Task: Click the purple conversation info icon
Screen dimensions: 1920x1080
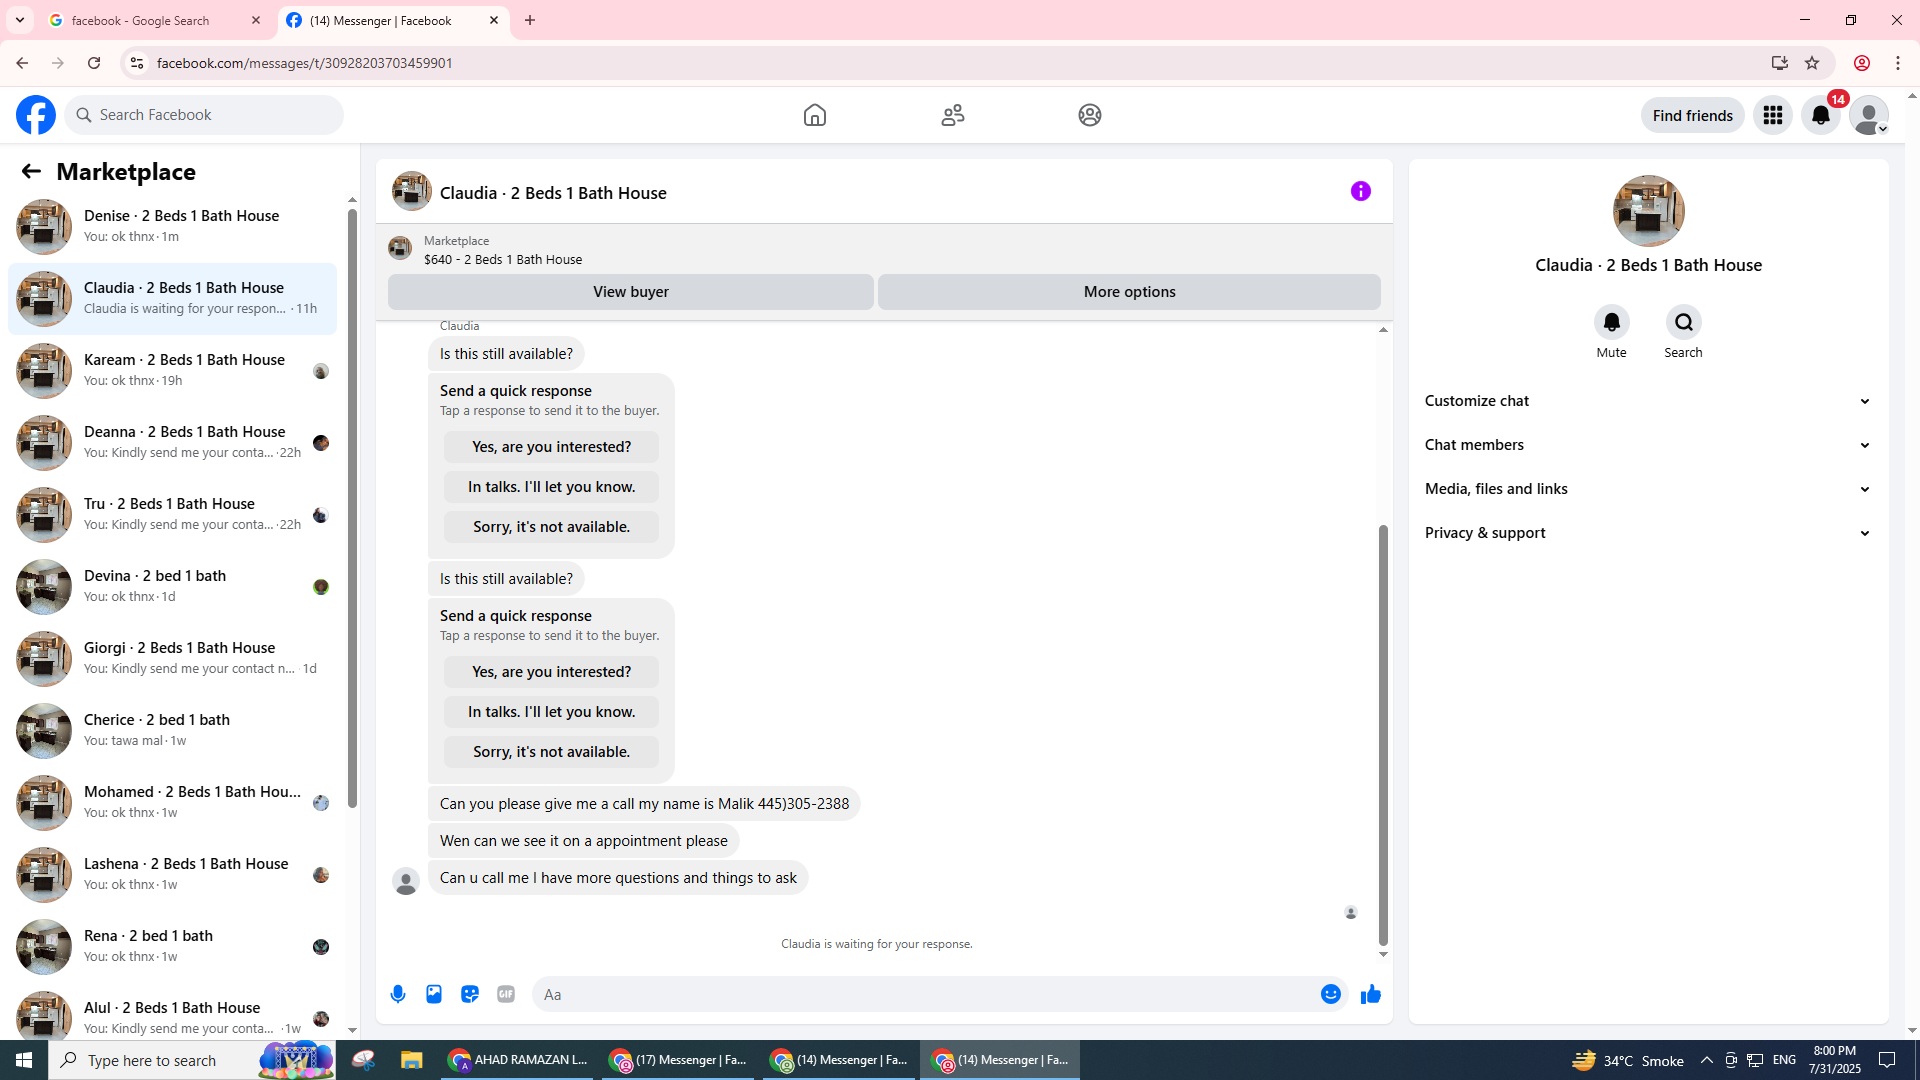Action: 1360,191
